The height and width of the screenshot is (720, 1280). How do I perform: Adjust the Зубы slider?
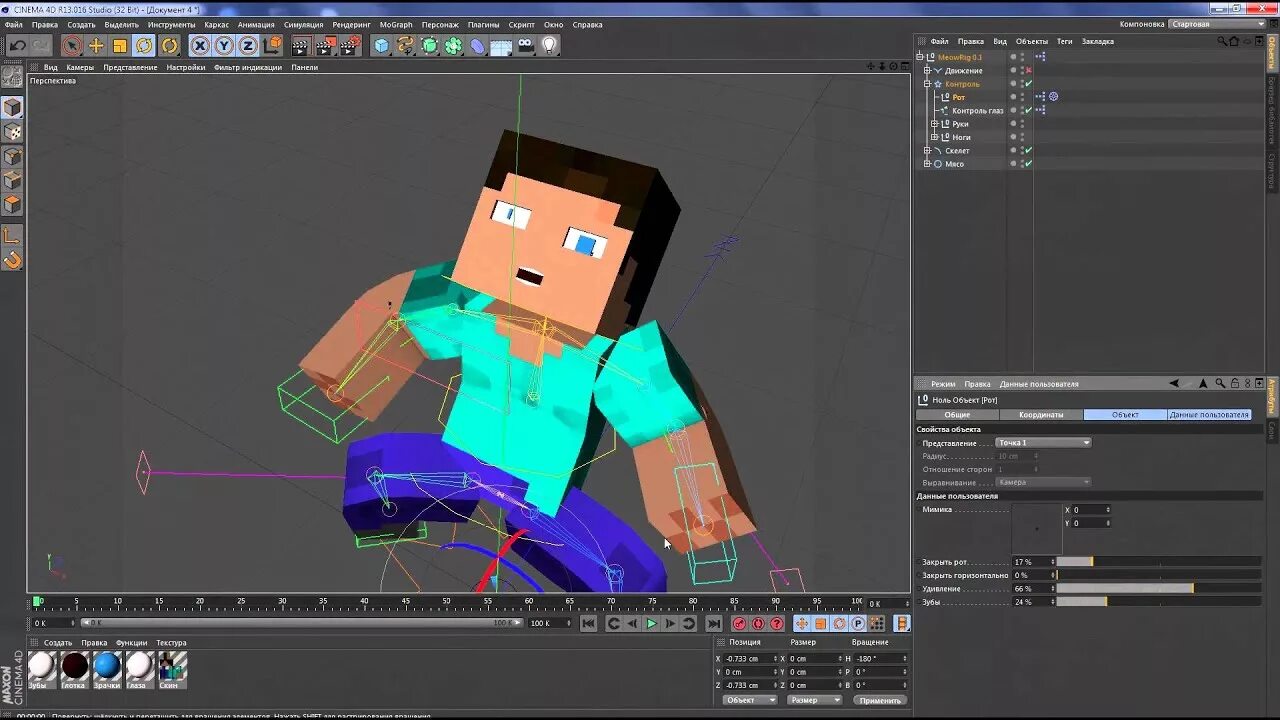[x=1158, y=601]
